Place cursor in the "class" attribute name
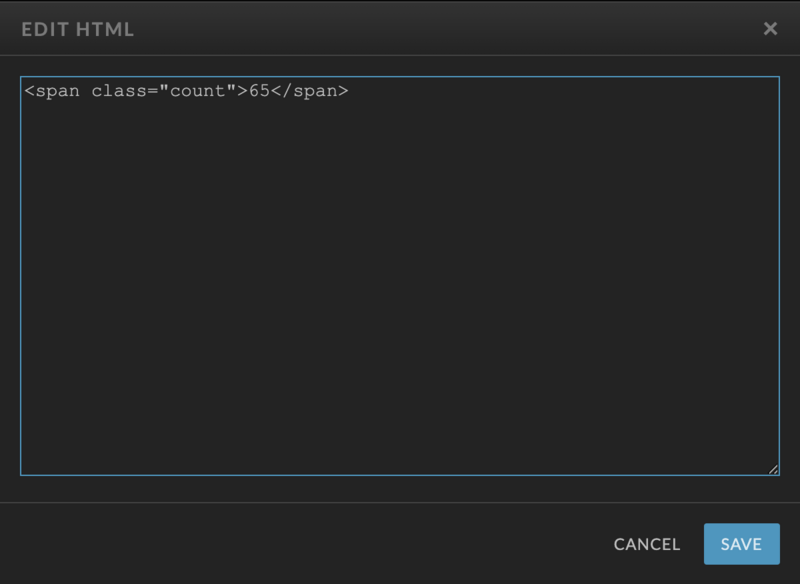Viewport: 800px width, 584px height. click(x=119, y=91)
